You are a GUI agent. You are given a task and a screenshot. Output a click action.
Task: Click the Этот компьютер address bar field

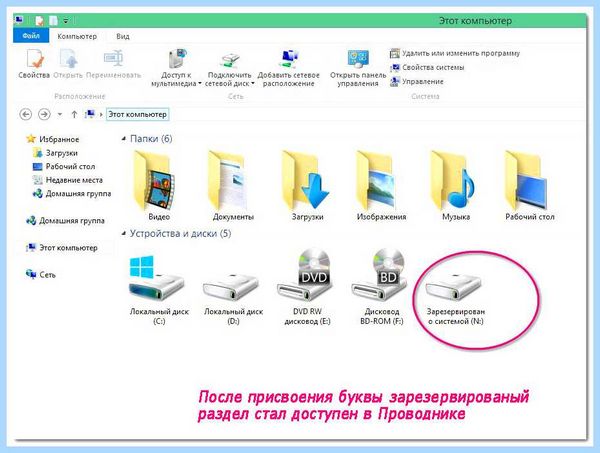[x=137, y=114]
